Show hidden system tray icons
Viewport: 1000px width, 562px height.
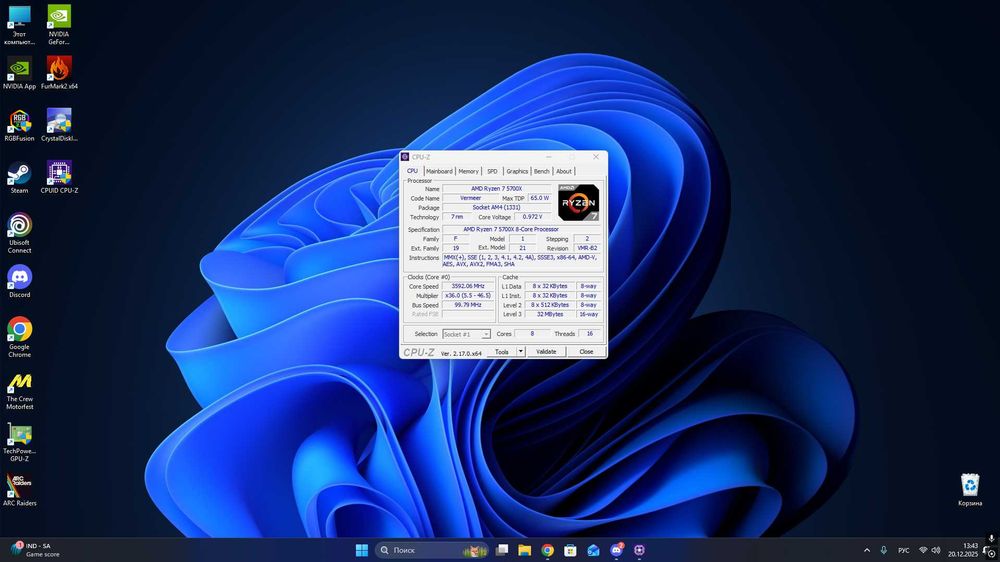[x=867, y=550]
